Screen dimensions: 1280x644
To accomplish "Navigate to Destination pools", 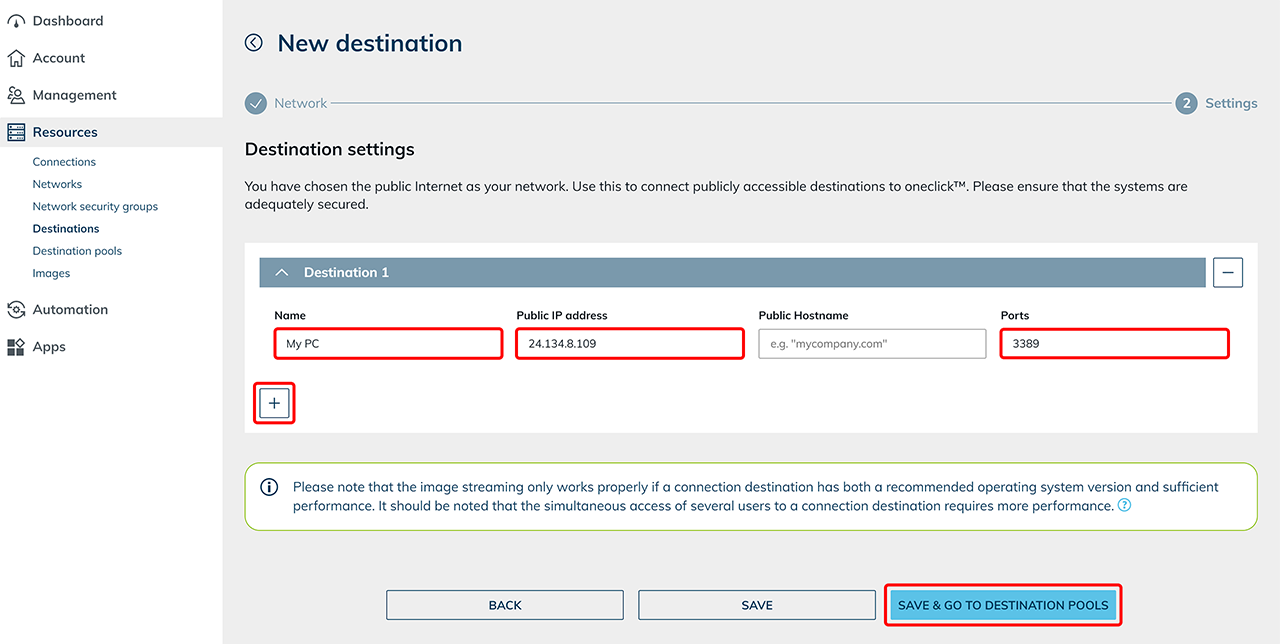I will coord(77,251).
